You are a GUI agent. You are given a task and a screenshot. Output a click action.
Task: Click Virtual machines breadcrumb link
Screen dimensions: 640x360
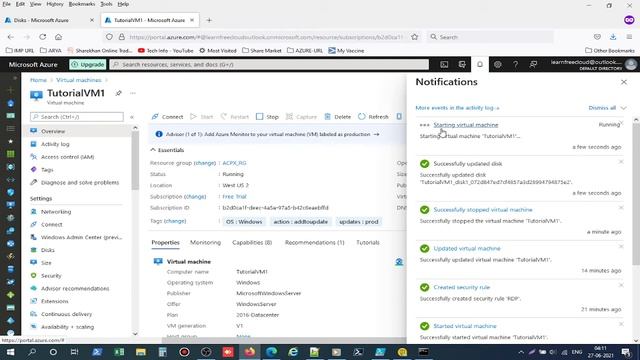tap(78, 80)
